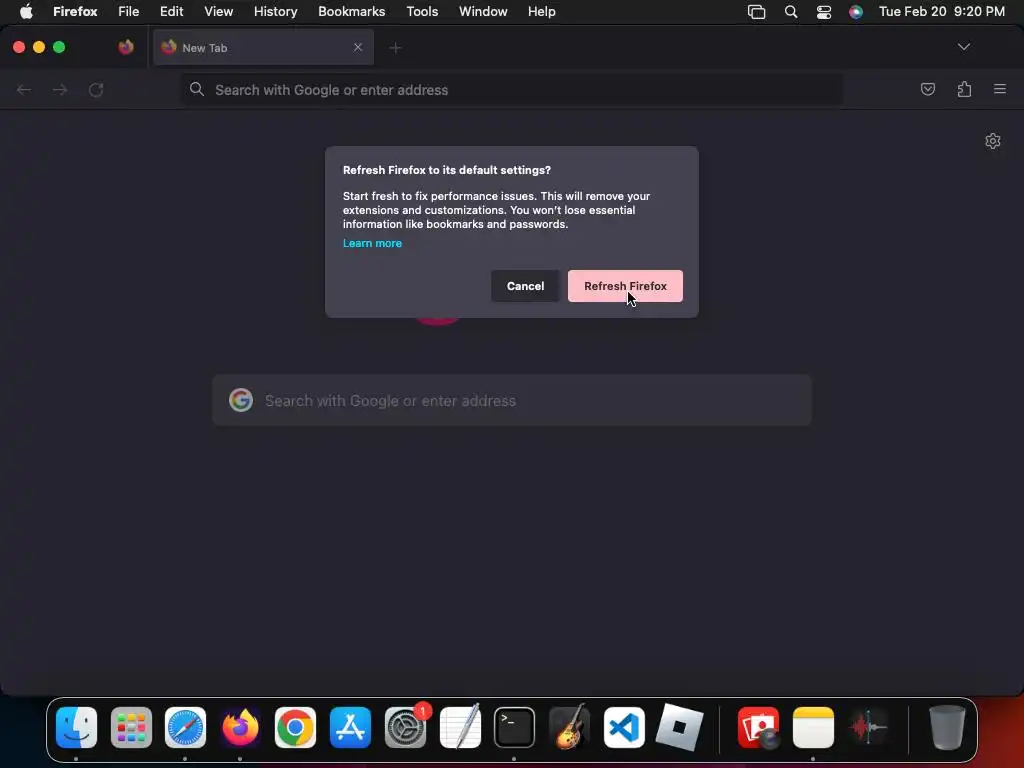This screenshot has height=768, width=1024.
Task: Launch Safari from the Dock
Action: click(x=185, y=728)
